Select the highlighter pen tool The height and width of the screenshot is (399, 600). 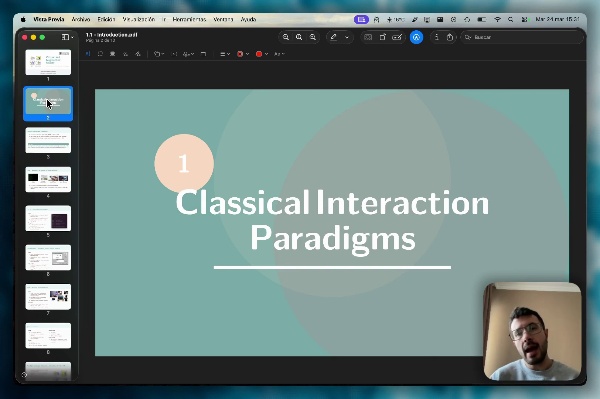point(334,37)
